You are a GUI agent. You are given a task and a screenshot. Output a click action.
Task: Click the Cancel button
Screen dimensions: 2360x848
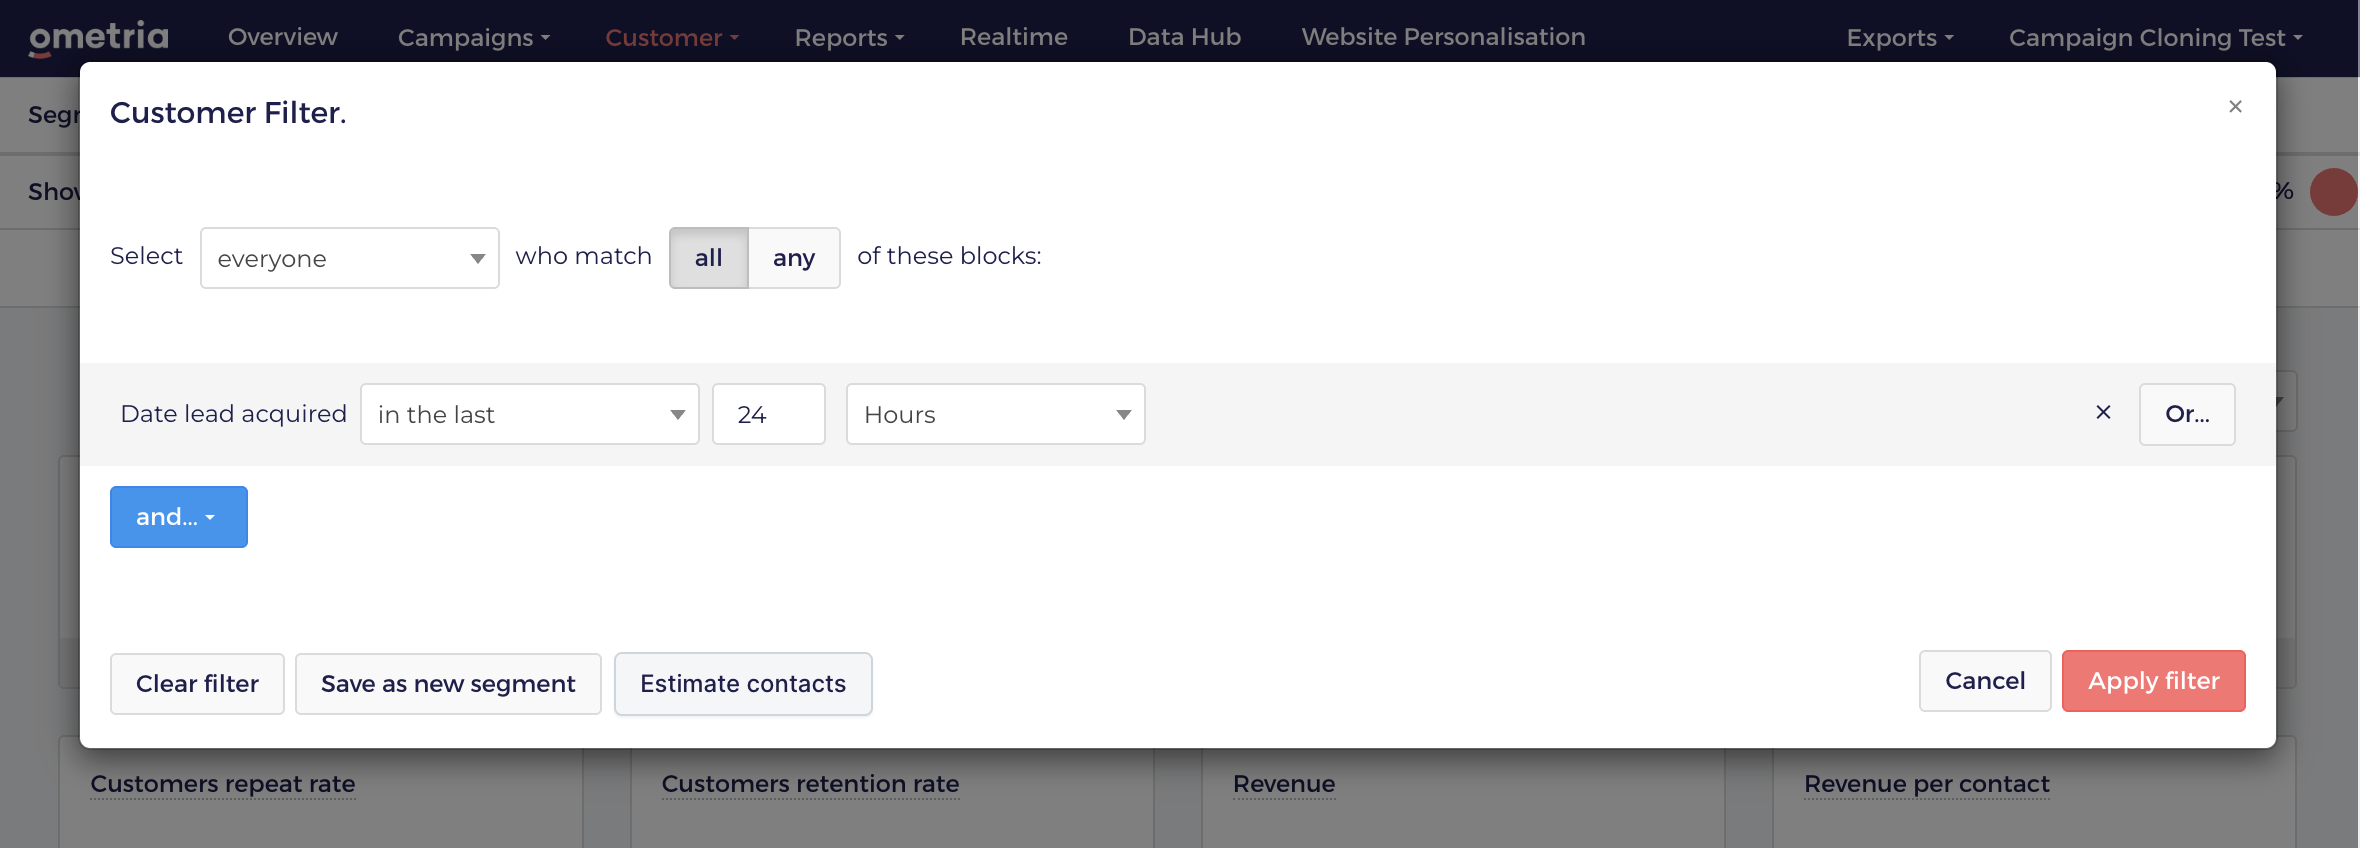[1985, 681]
